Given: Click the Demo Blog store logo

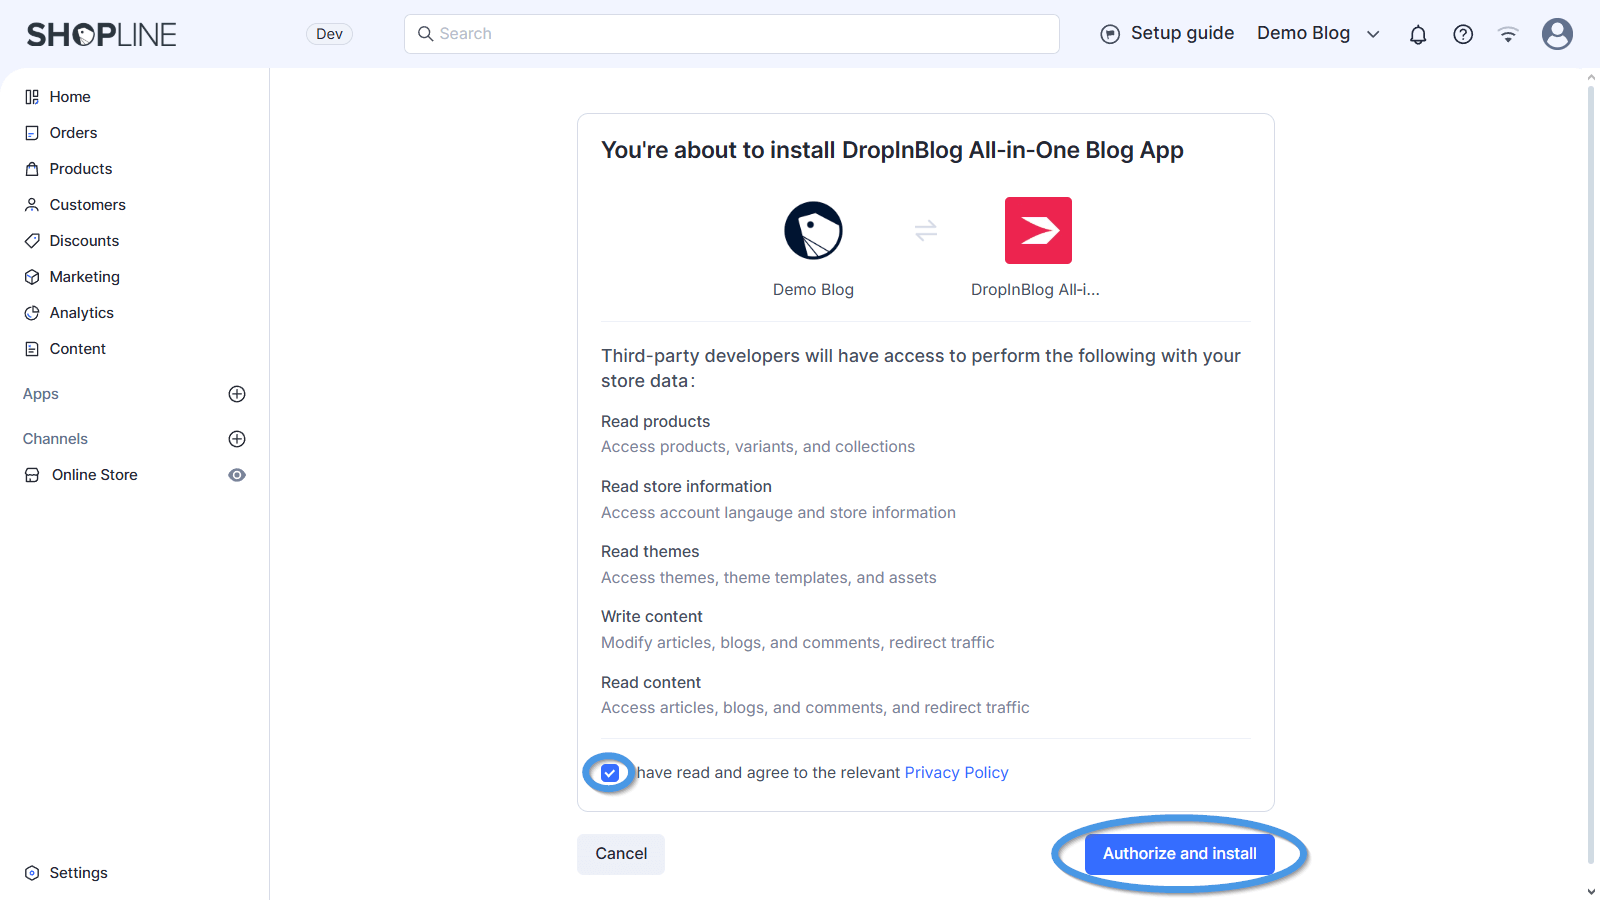Looking at the screenshot, I should pos(813,231).
